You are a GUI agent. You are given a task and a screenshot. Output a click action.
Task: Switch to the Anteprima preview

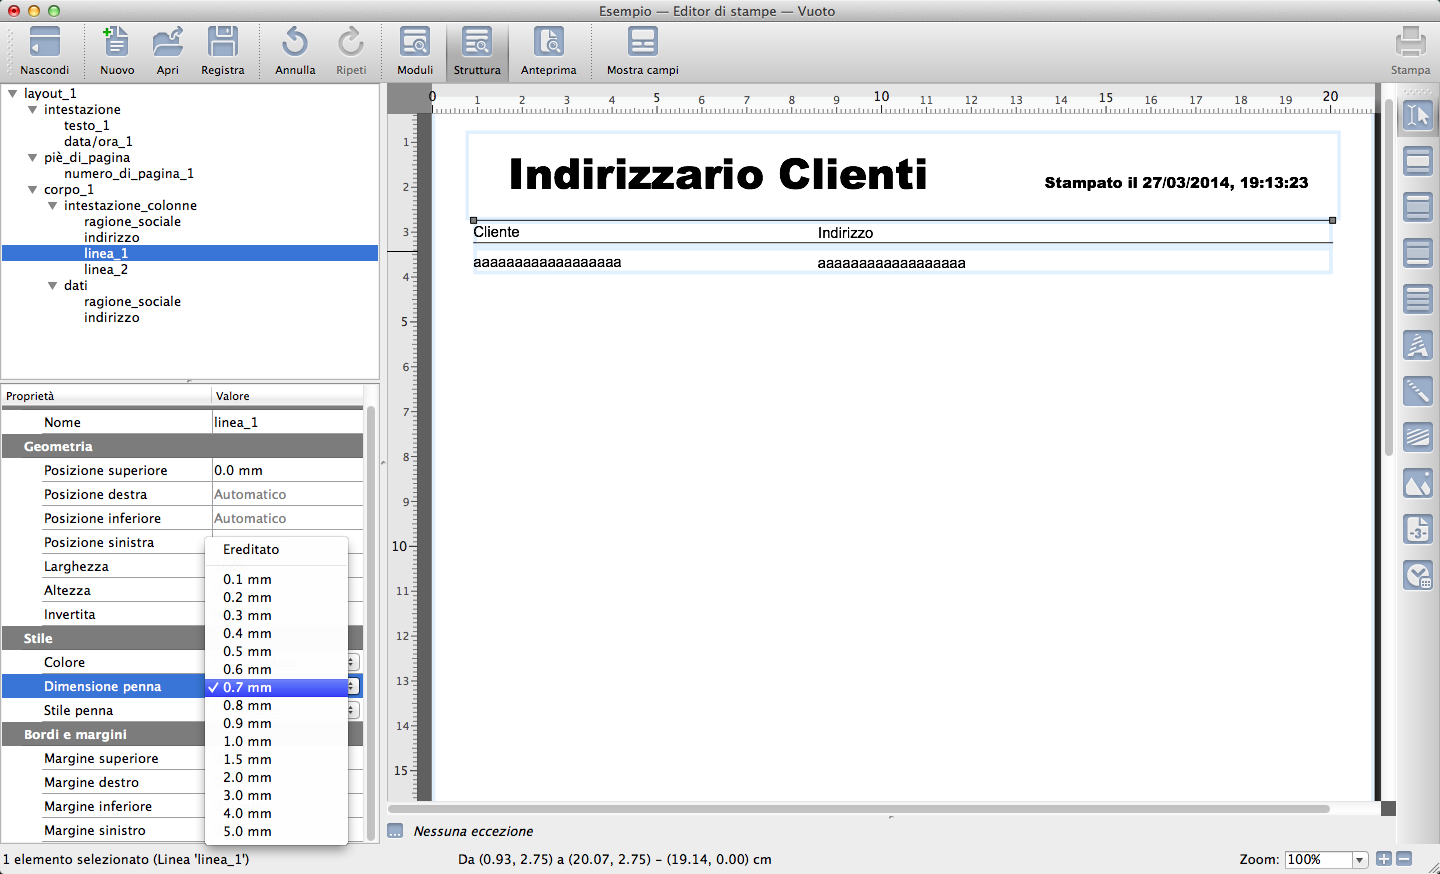pos(548,50)
